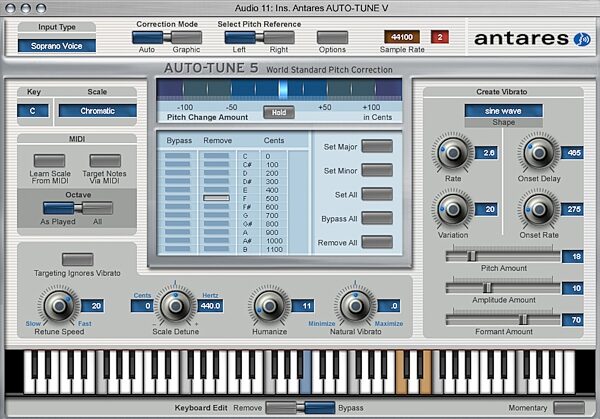Click the pitch change meter display
This screenshot has width=600, height=419.
(x=279, y=88)
